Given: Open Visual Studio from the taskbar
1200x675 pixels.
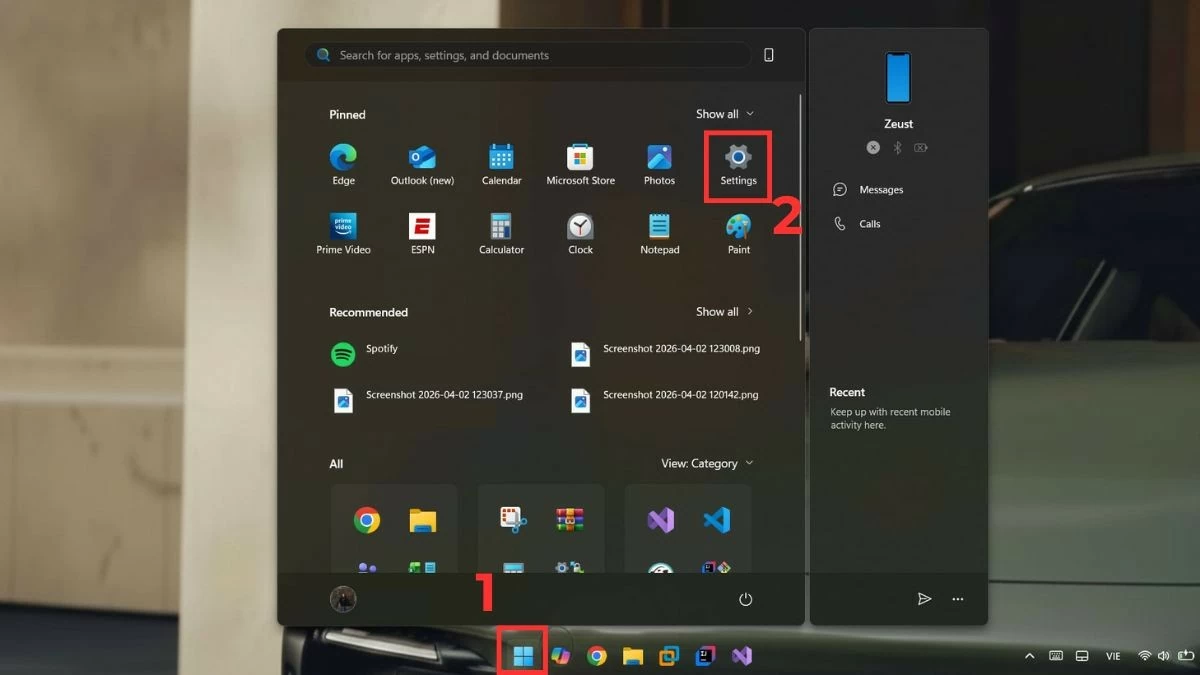Looking at the screenshot, I should click(x=741, y=656).
